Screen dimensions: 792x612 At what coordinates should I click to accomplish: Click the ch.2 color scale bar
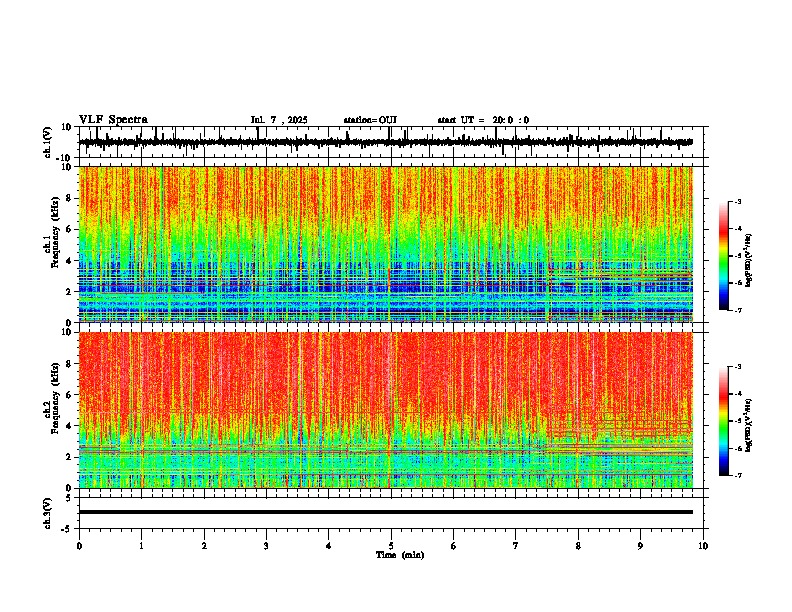point(723,421)
